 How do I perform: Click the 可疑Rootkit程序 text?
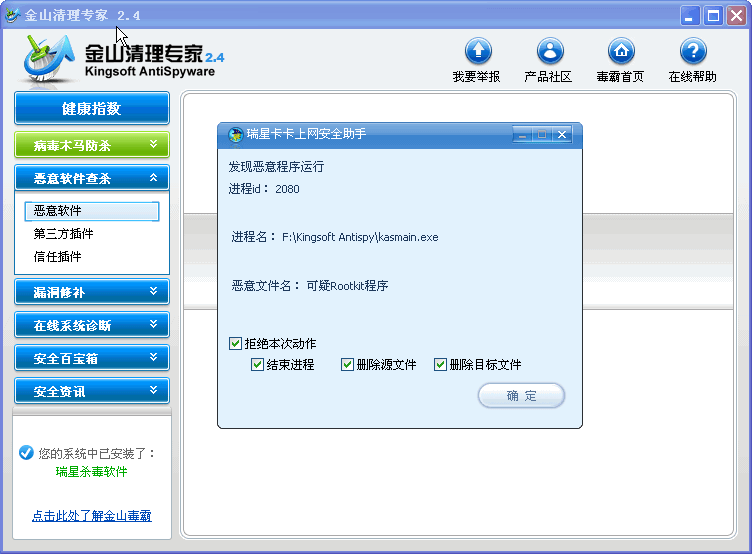pyautogui.click(x=347, y=286)
